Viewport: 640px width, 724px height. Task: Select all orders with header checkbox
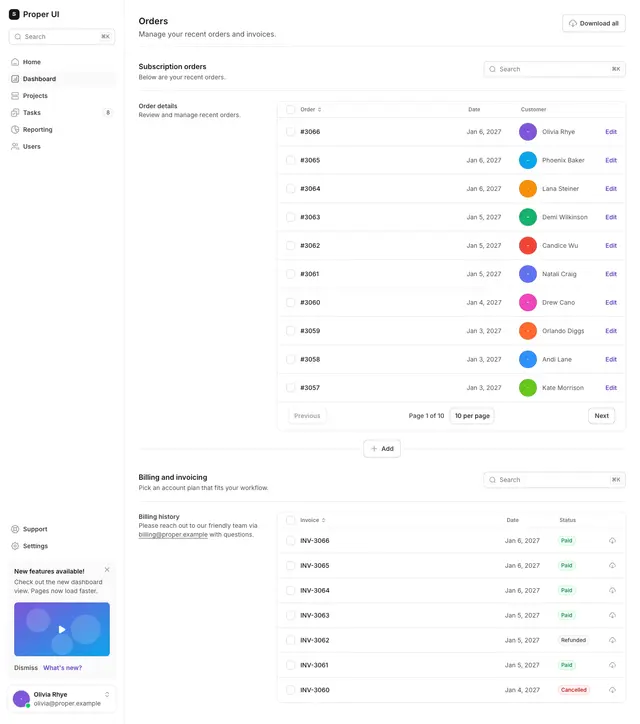[290, 109]
